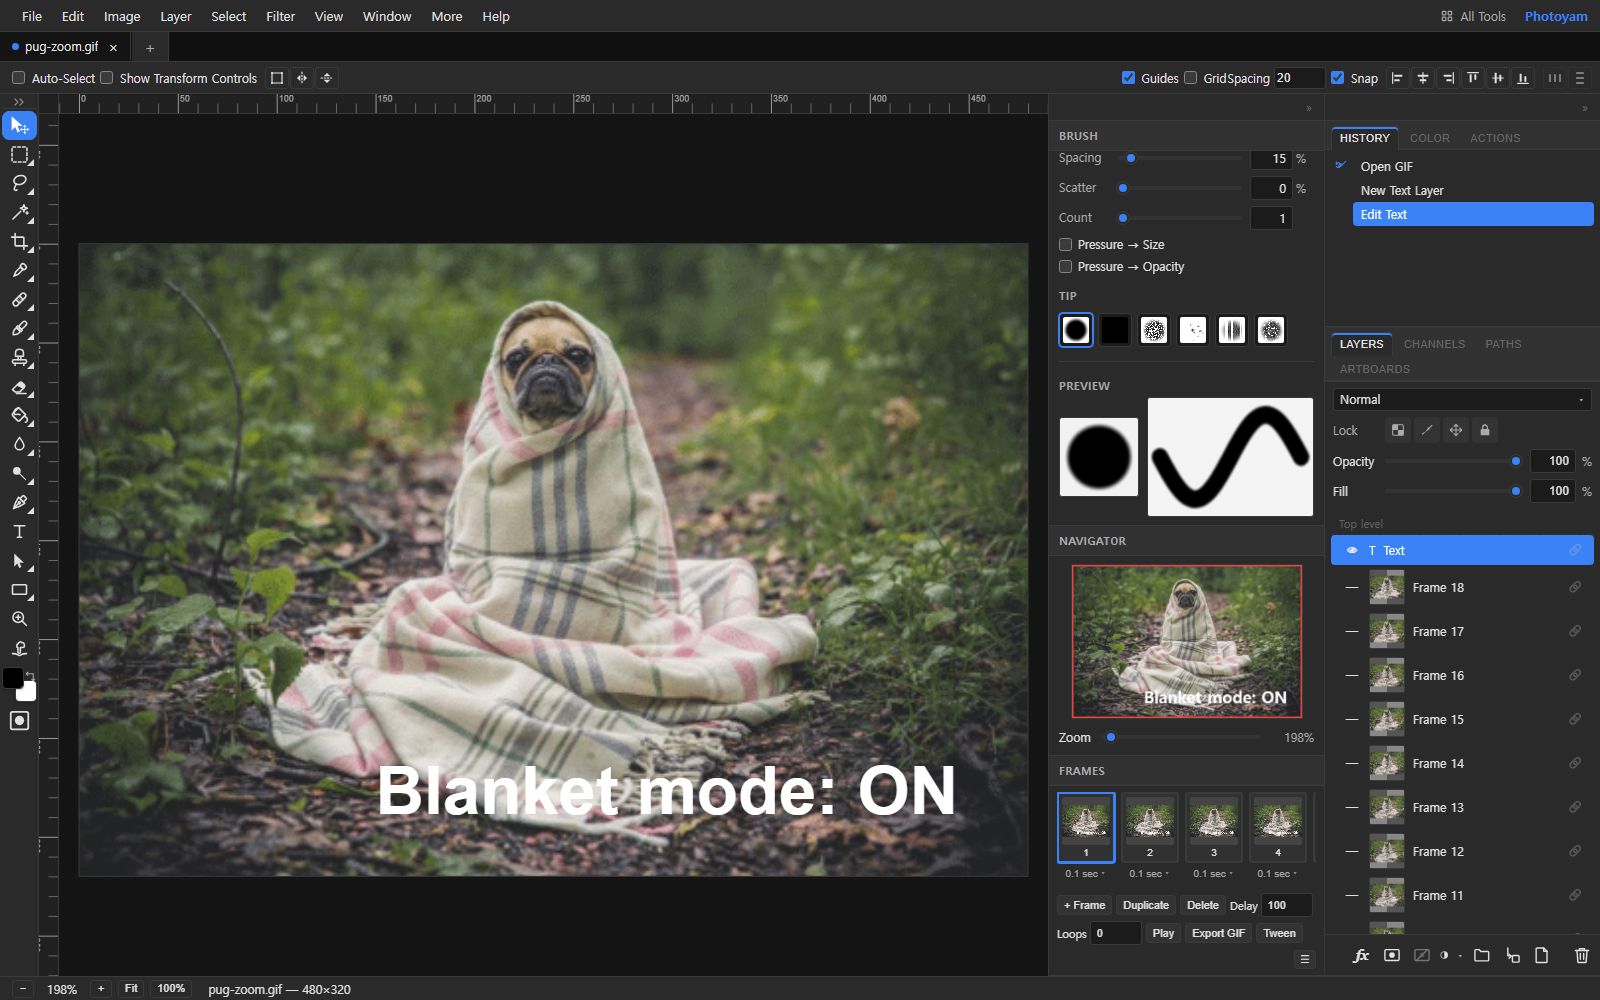Click the Duplicate frame button

click(x=1146, y=905)
